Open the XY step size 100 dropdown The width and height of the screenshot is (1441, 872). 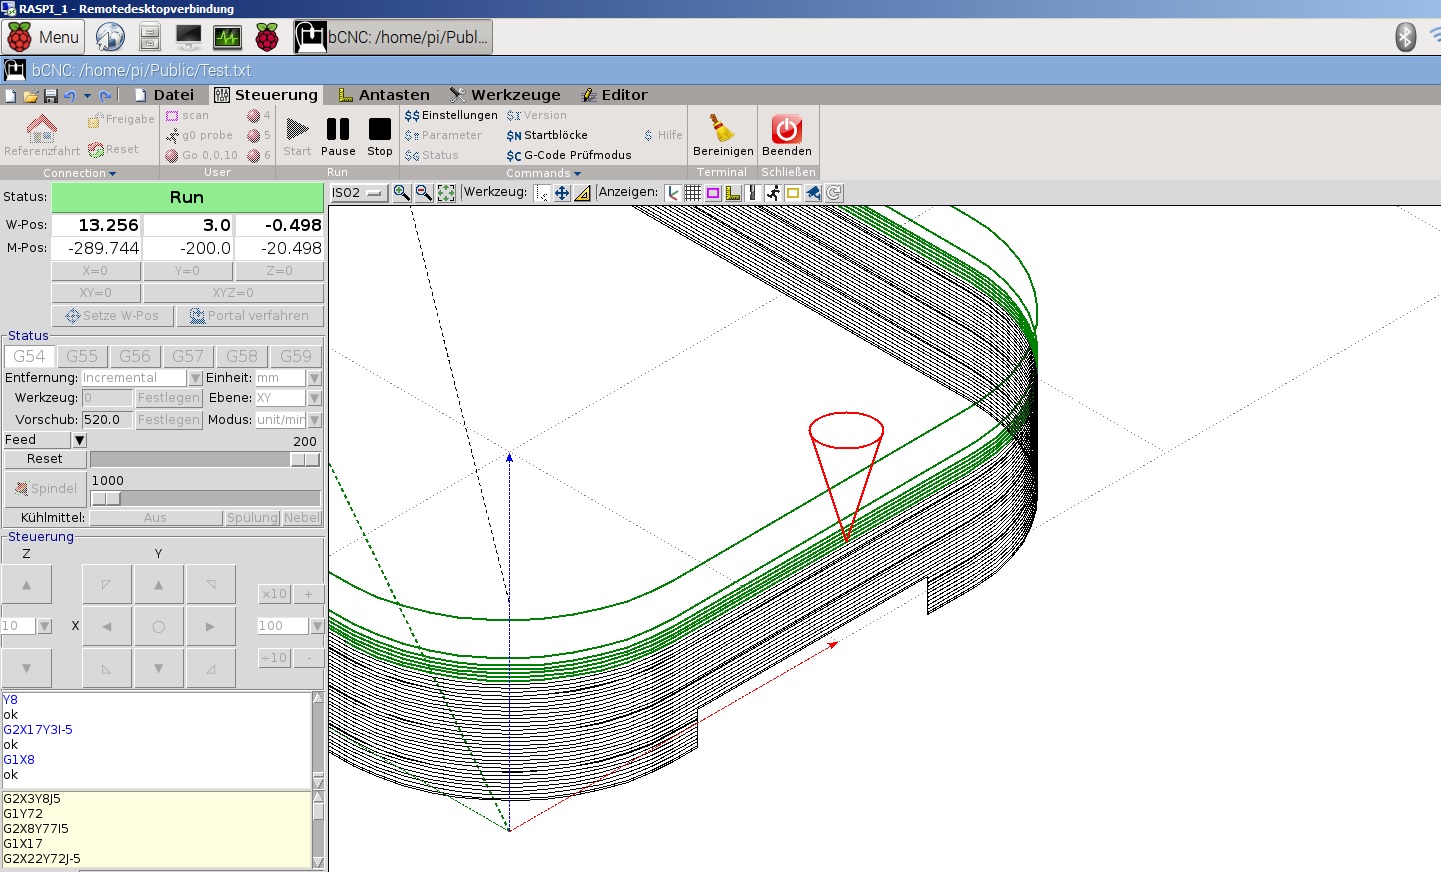(x=317, y=626)
